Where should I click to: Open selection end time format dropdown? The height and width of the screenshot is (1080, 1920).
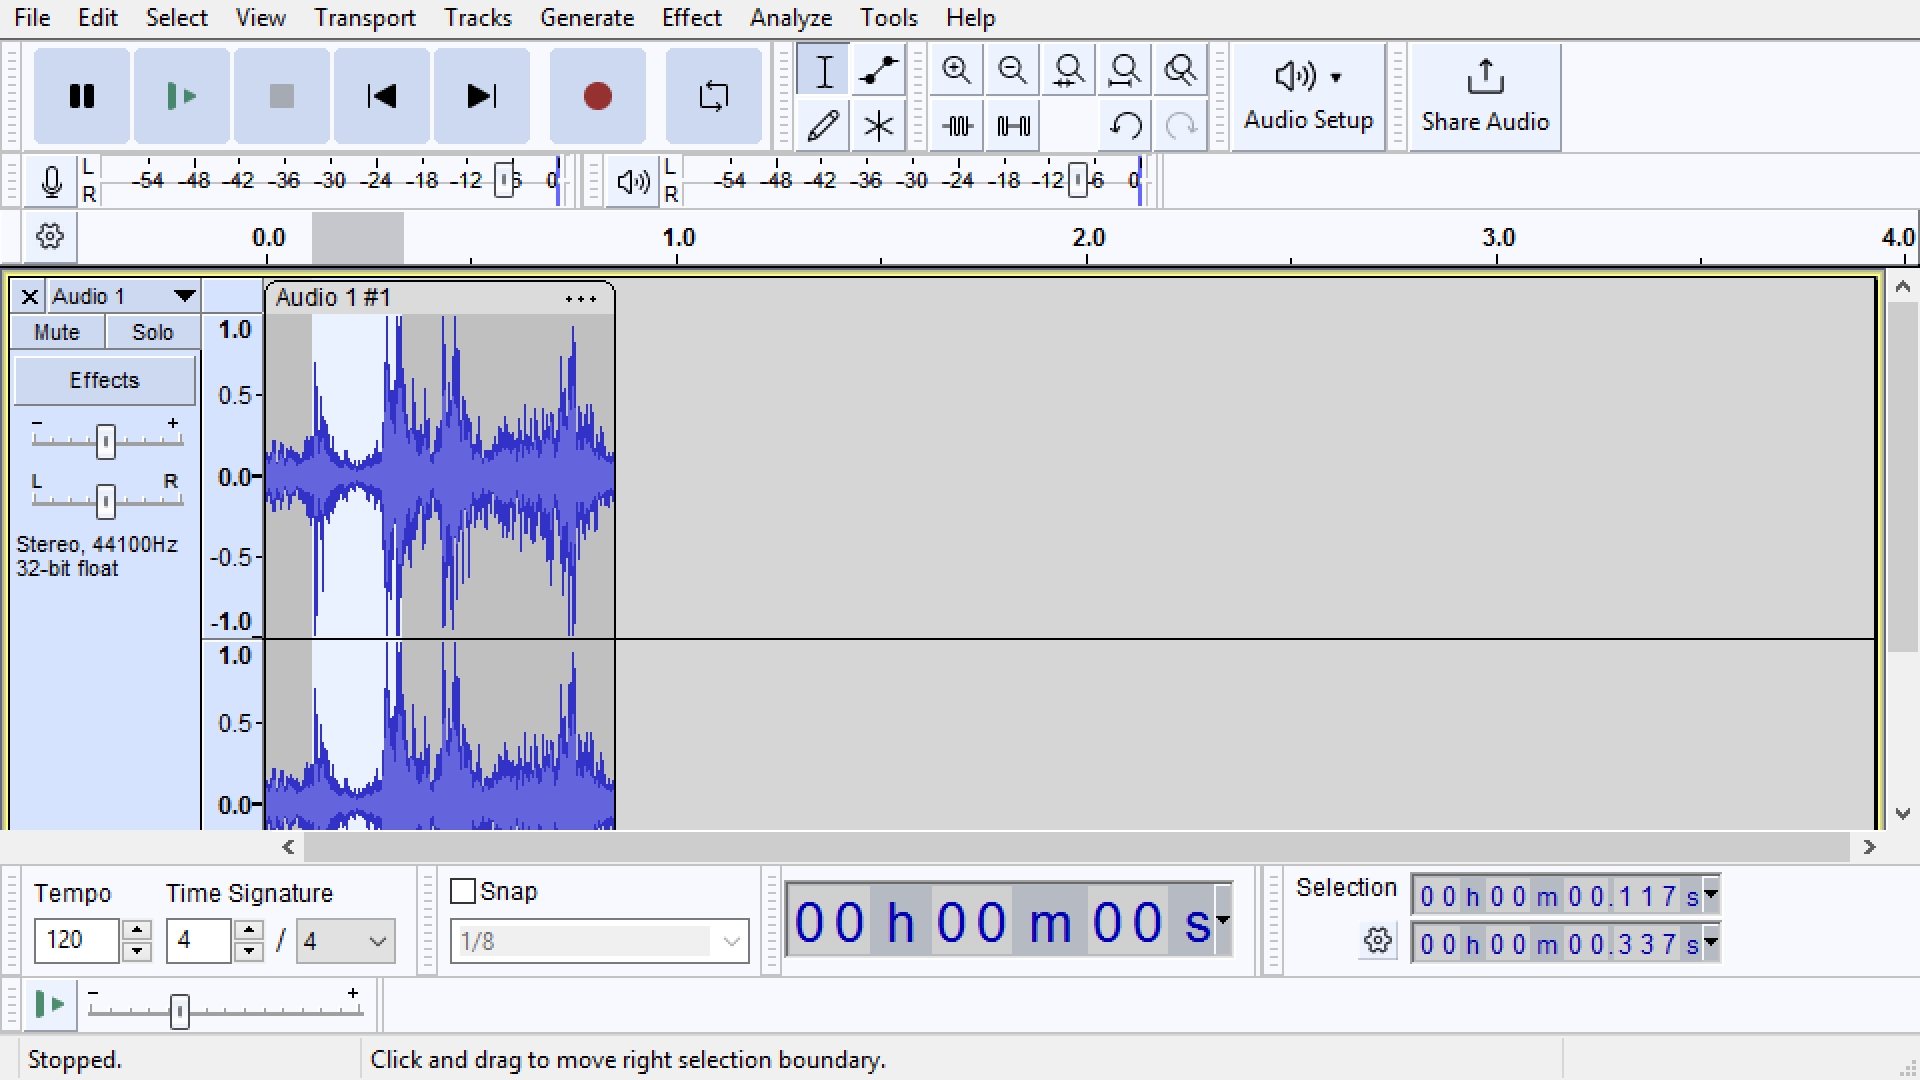pyautogui.click(x=1711, y=942)
